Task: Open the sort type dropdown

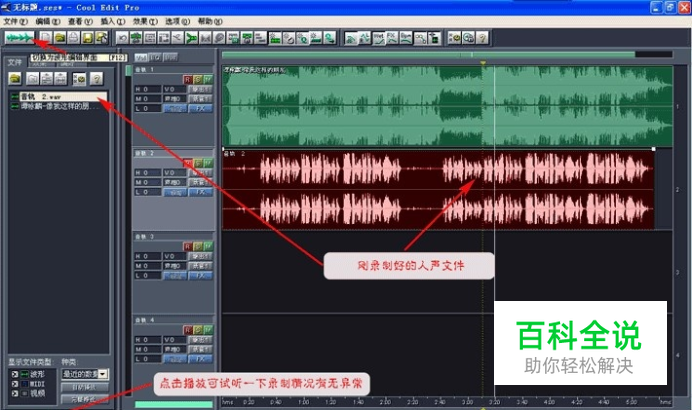Action: pyautogui.click(x=103, y=374)
